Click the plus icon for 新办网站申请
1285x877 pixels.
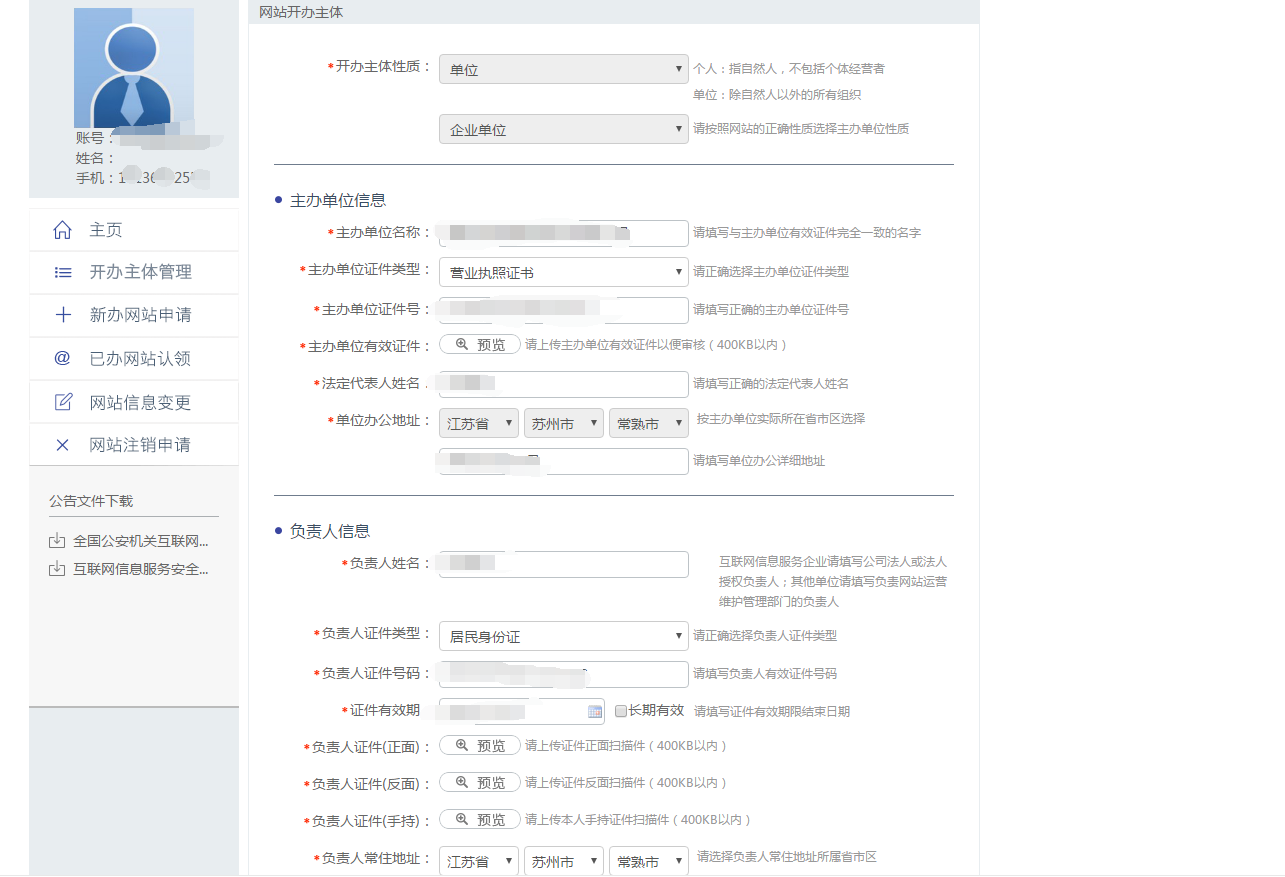62,315
